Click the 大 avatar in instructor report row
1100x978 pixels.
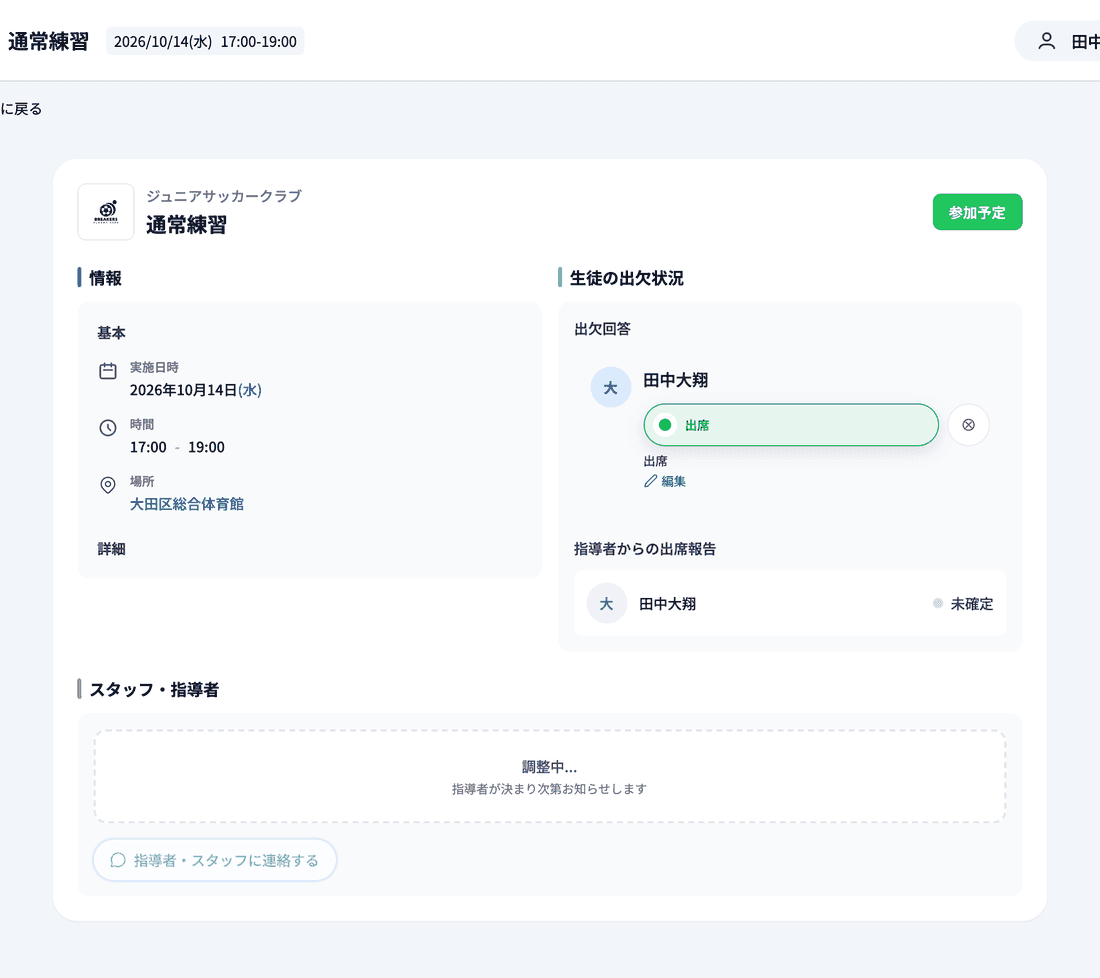[x=607, y=603]
